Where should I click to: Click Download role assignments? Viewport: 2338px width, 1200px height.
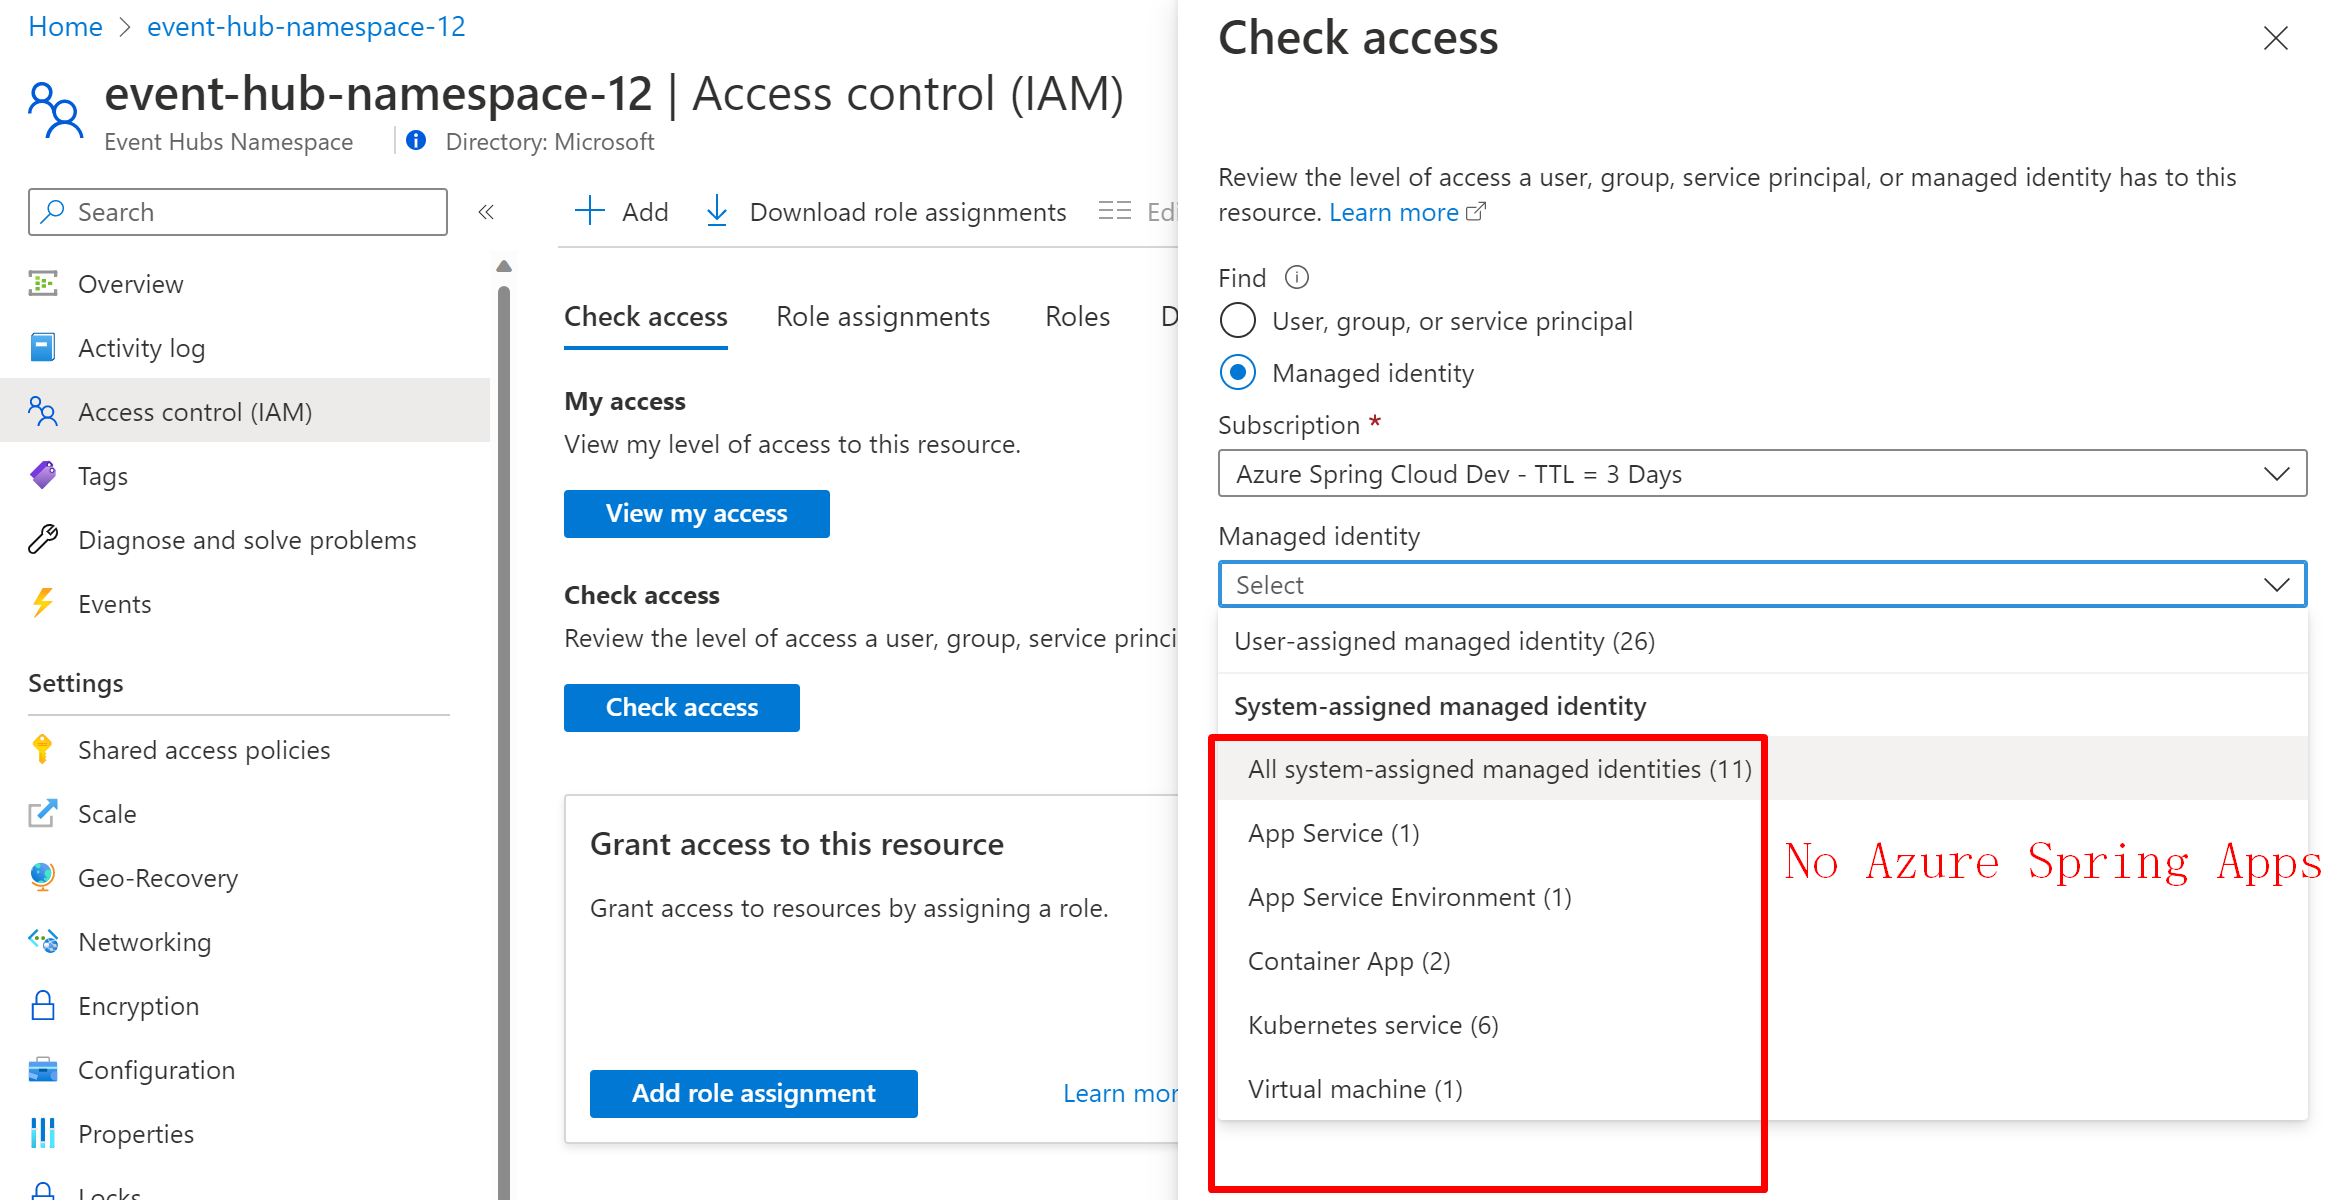[886, 212]
